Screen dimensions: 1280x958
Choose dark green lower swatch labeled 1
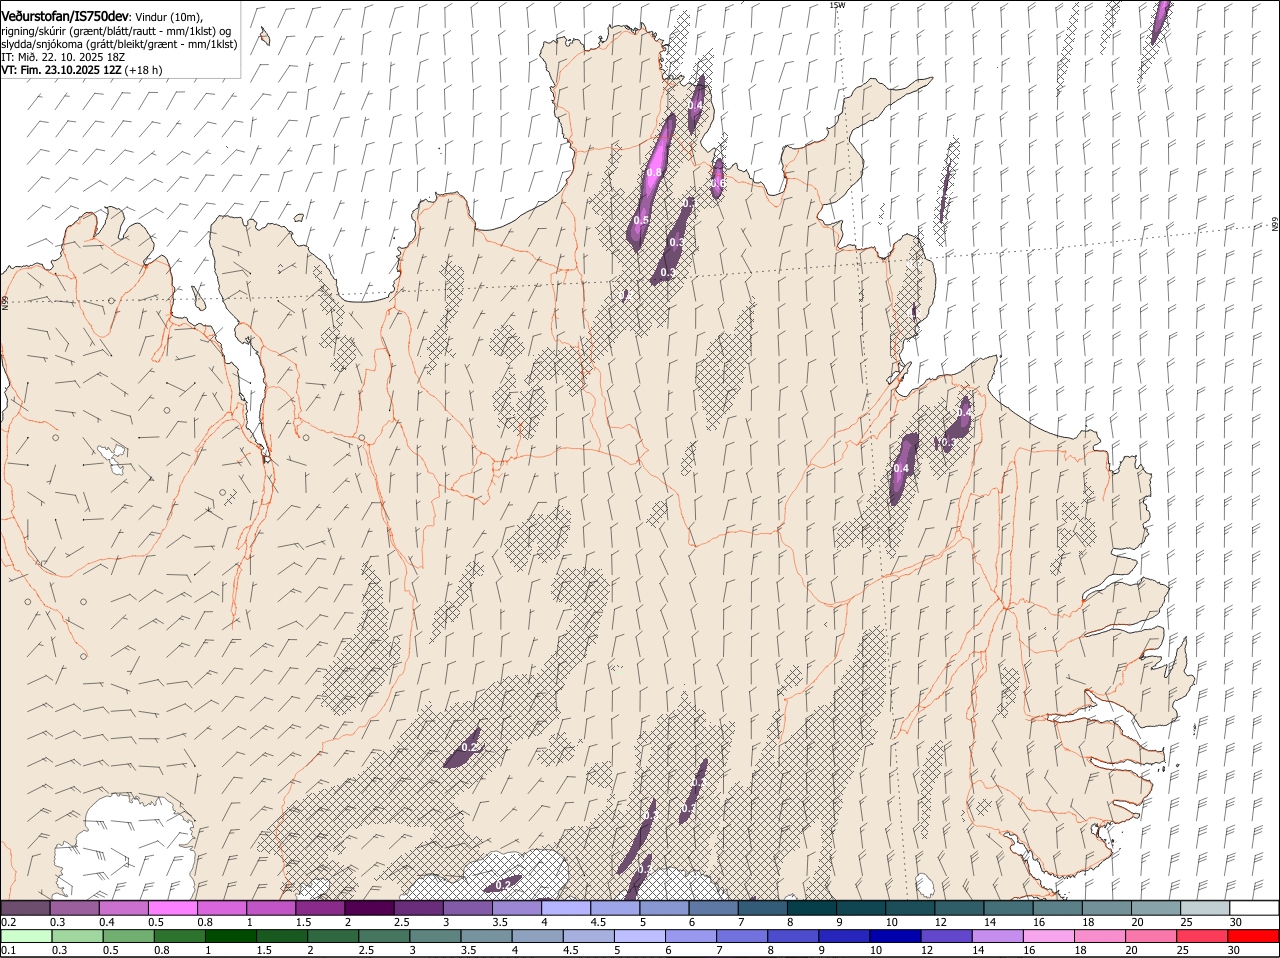[230, 936]
